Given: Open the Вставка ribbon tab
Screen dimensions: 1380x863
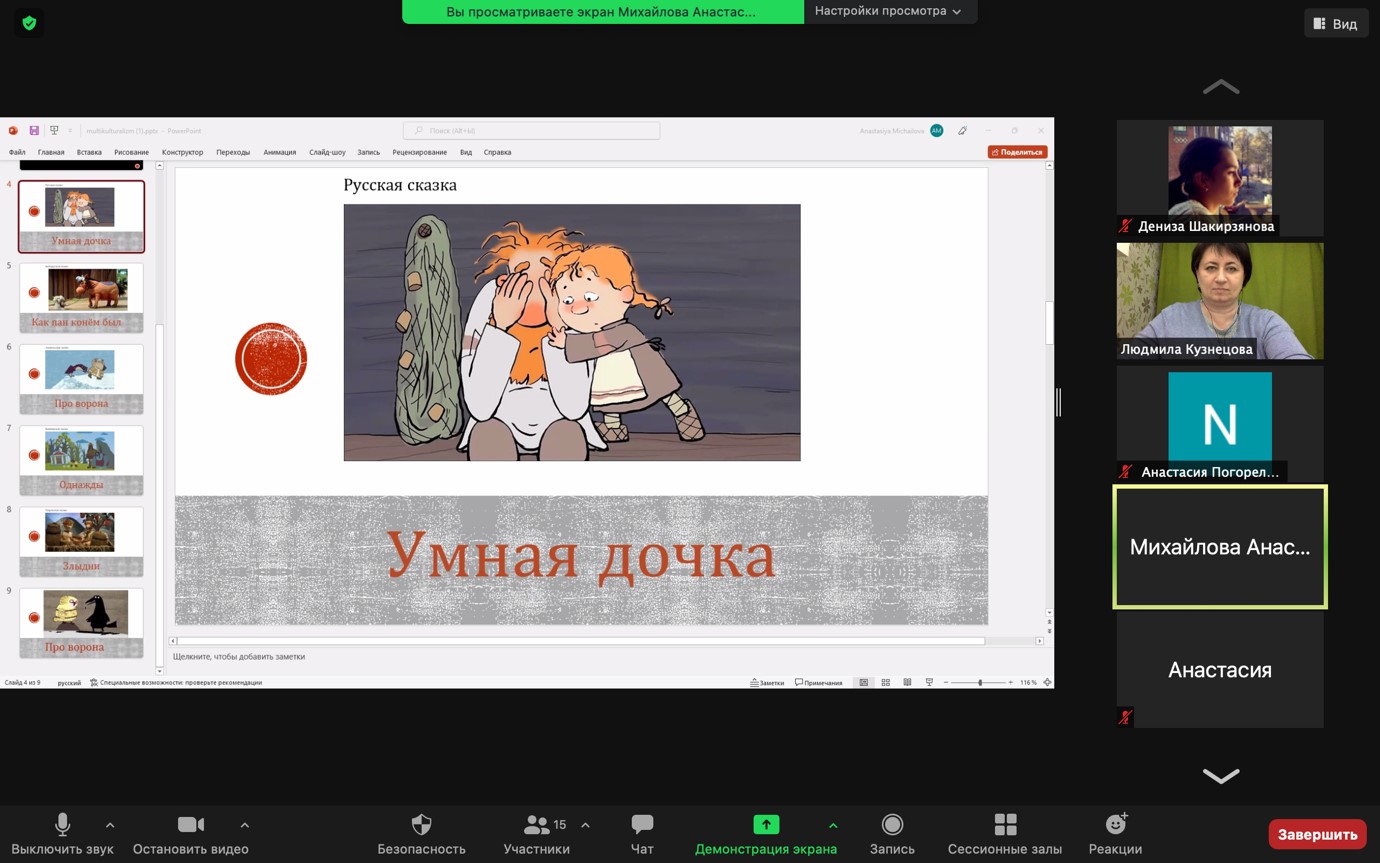Looking at the screenshot, I should pyautogui.click(x=89, y=152).
